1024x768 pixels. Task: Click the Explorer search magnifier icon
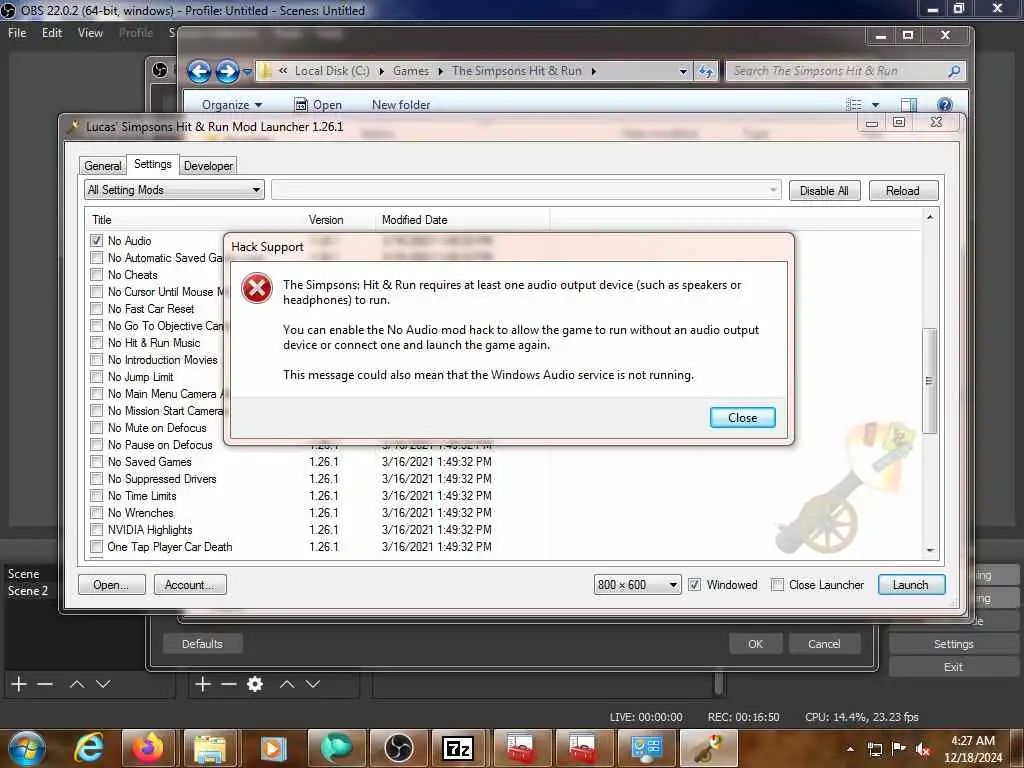pyautogui.click(x=954, y=71)
